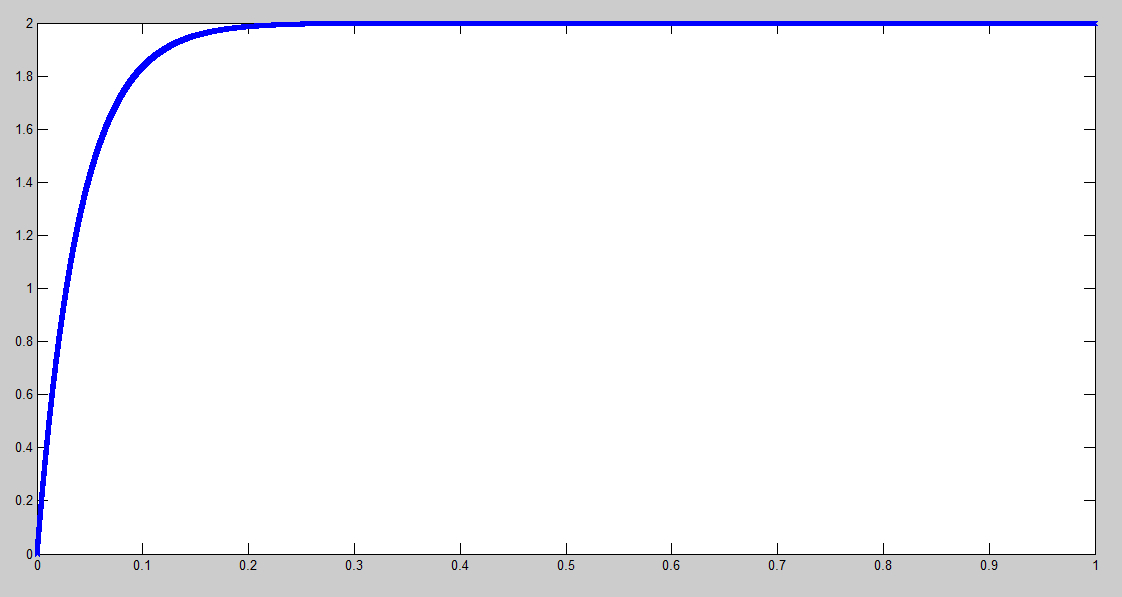Select the x-axis tick label 0.5

[567, 565]
